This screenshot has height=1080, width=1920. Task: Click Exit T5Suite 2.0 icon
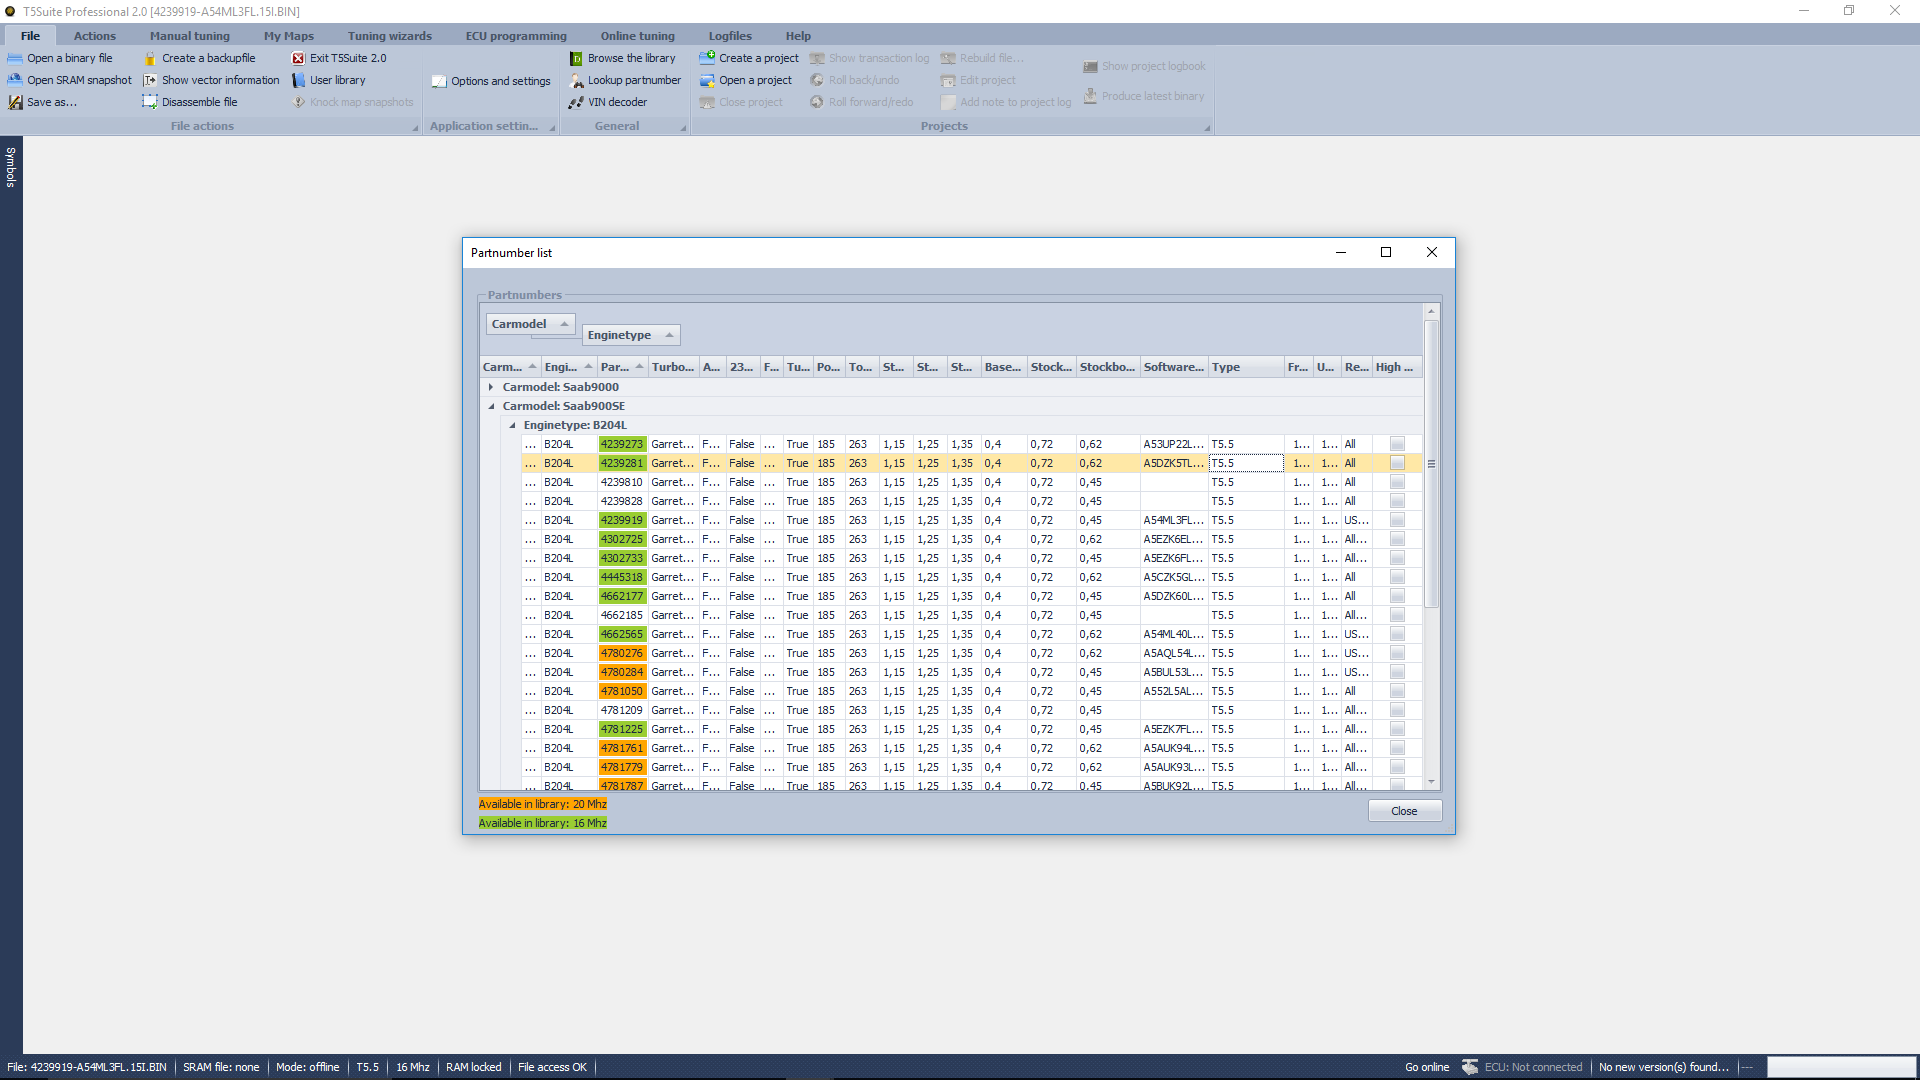pyautogui.click(x=298, y=58)
